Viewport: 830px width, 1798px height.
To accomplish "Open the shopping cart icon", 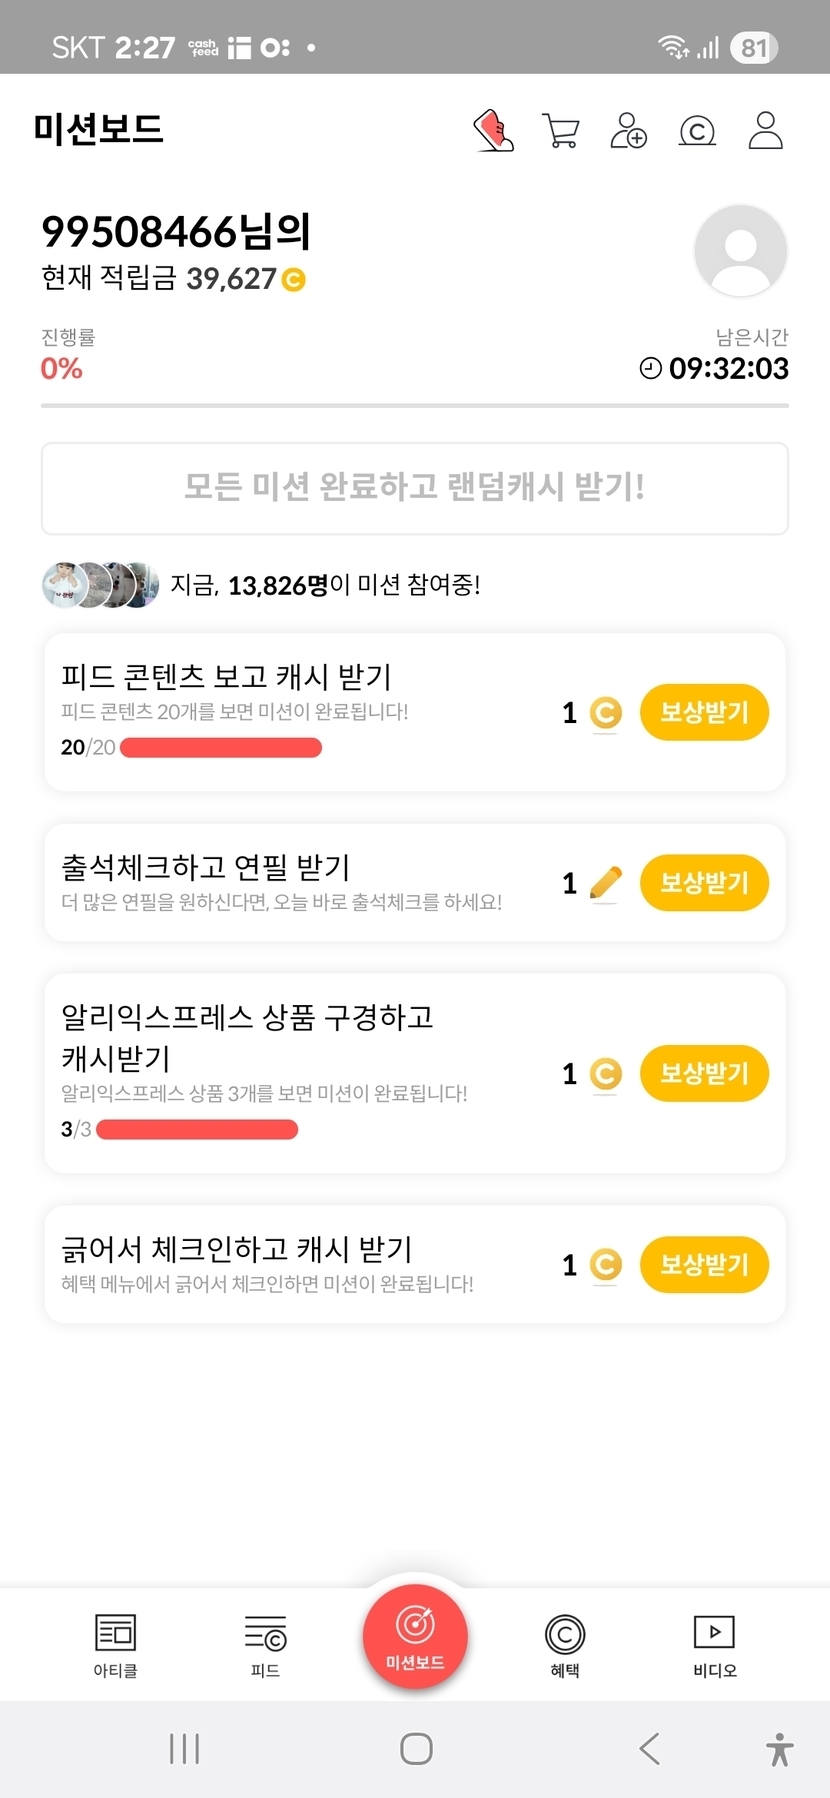I will click(560, 131).
